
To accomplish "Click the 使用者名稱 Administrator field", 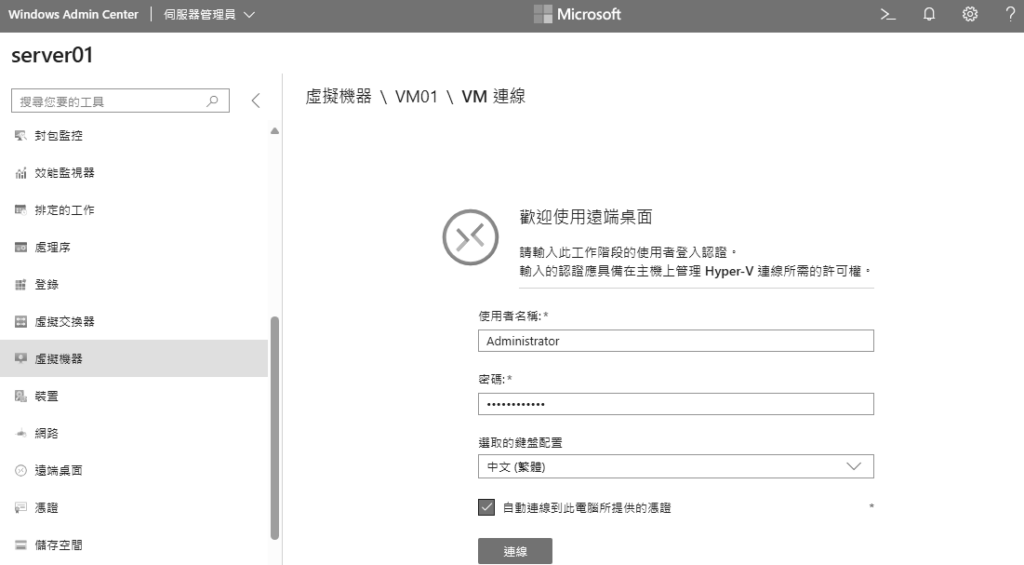I will pyautogui.click(x=676, y=341).
